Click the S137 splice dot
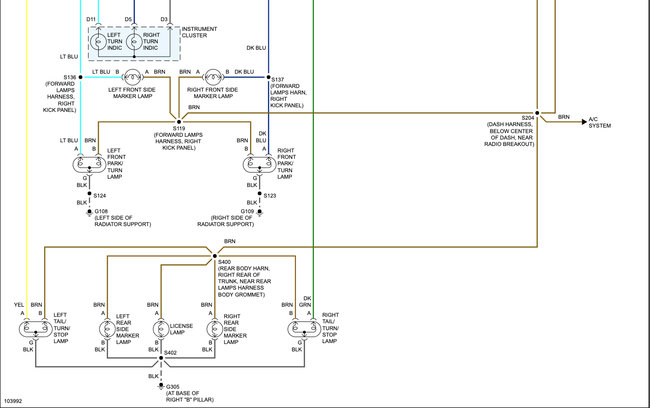650x408 pixels. pos(268,77)
